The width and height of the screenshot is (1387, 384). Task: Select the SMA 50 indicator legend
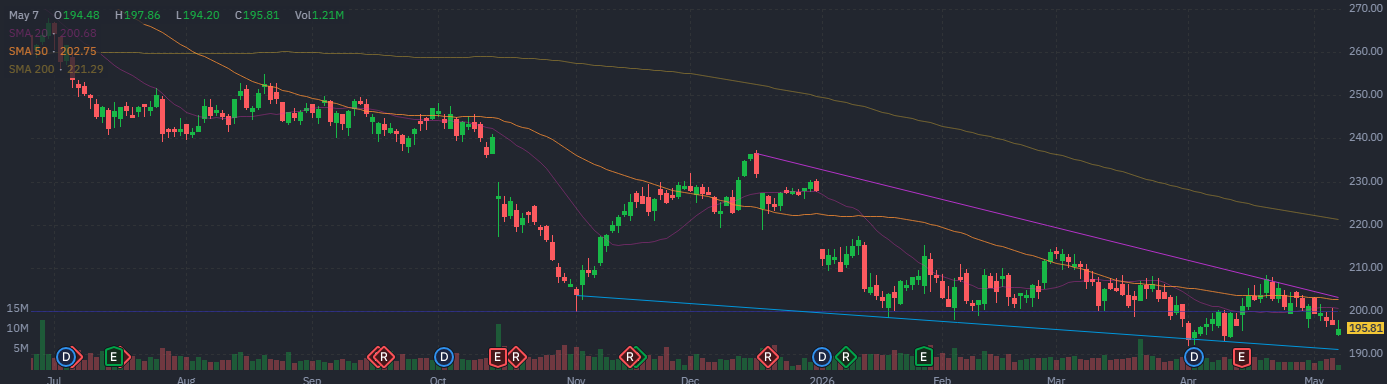point(53,51)
